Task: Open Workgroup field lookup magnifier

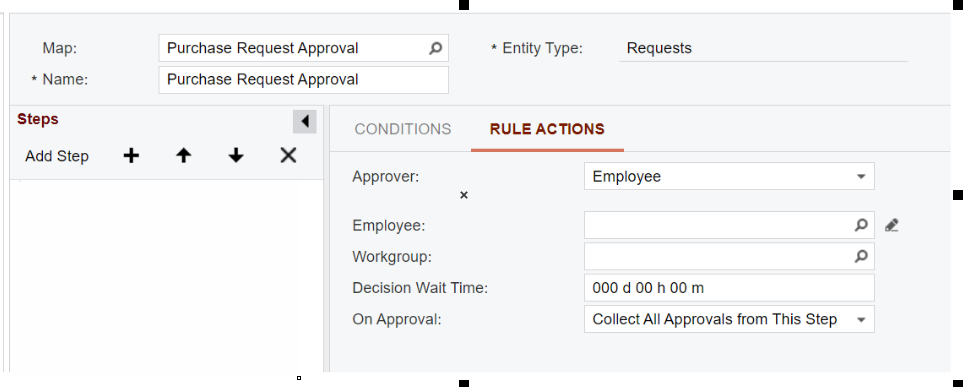Action: (861, 256)
